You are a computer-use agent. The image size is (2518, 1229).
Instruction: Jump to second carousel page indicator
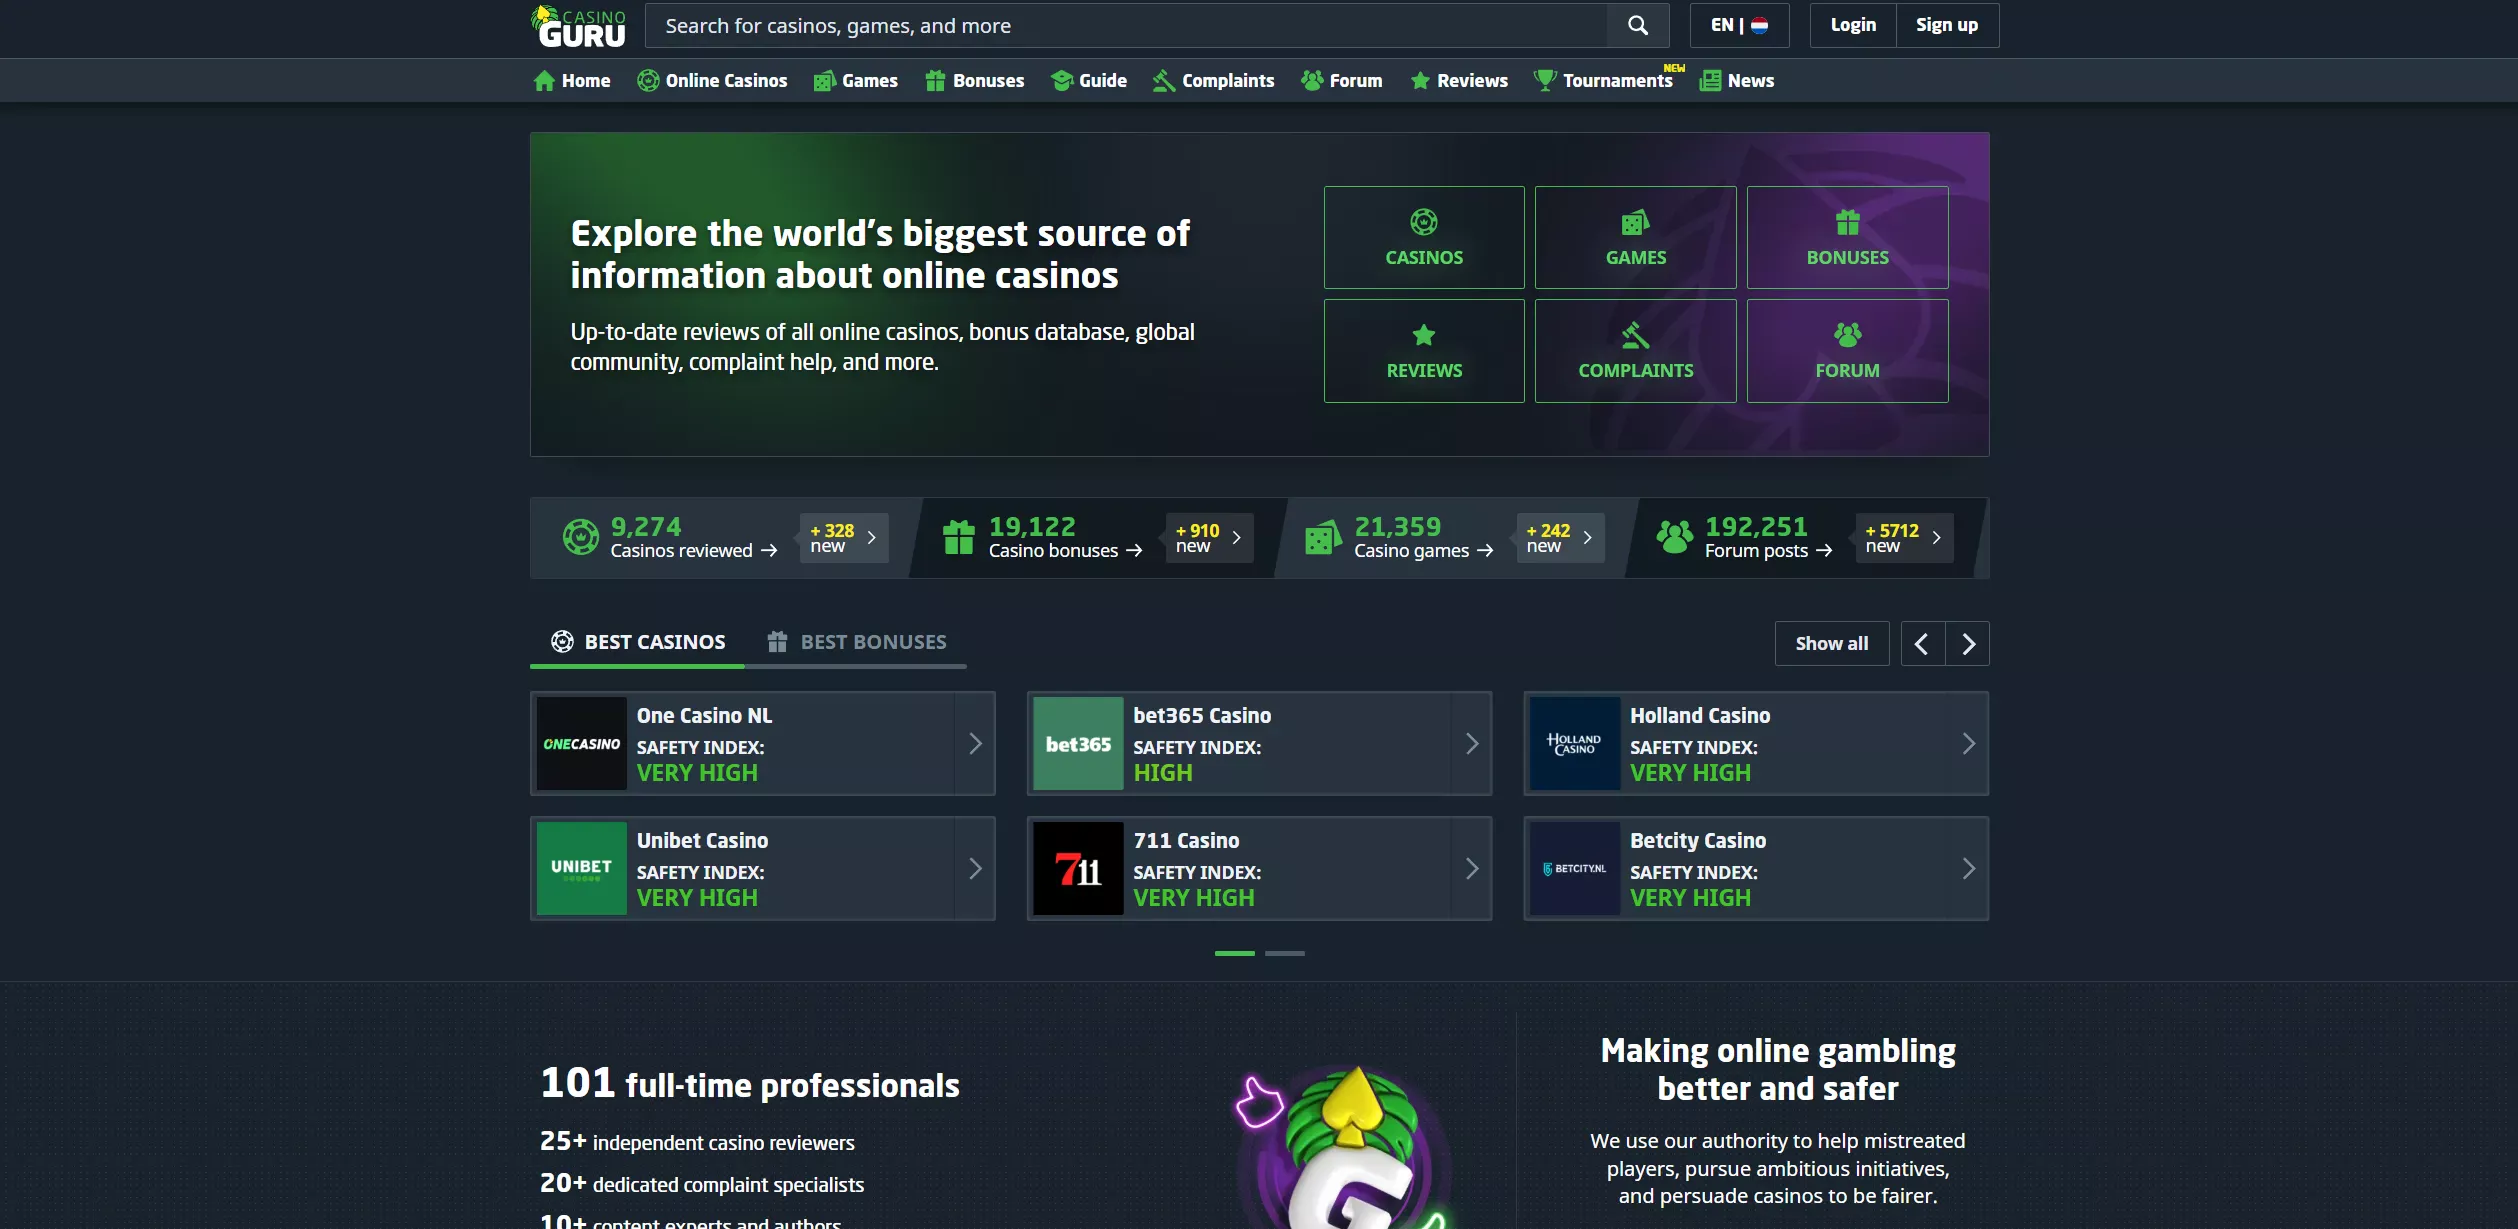click(1284, 953)
